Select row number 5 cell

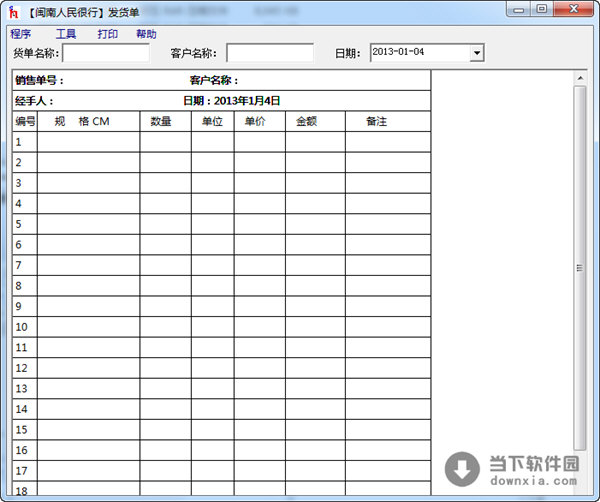pyautogui.click(x=25, y=224)
